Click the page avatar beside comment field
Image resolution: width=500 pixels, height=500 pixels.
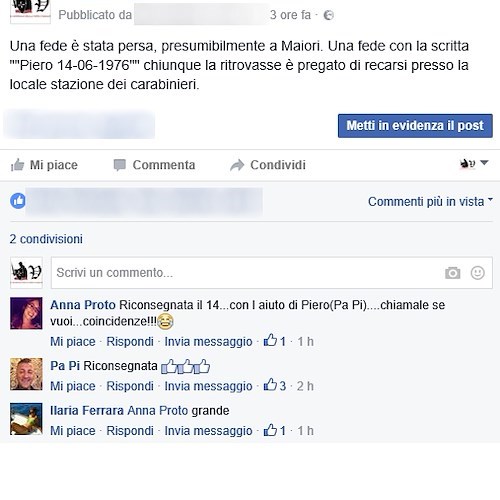26,273
